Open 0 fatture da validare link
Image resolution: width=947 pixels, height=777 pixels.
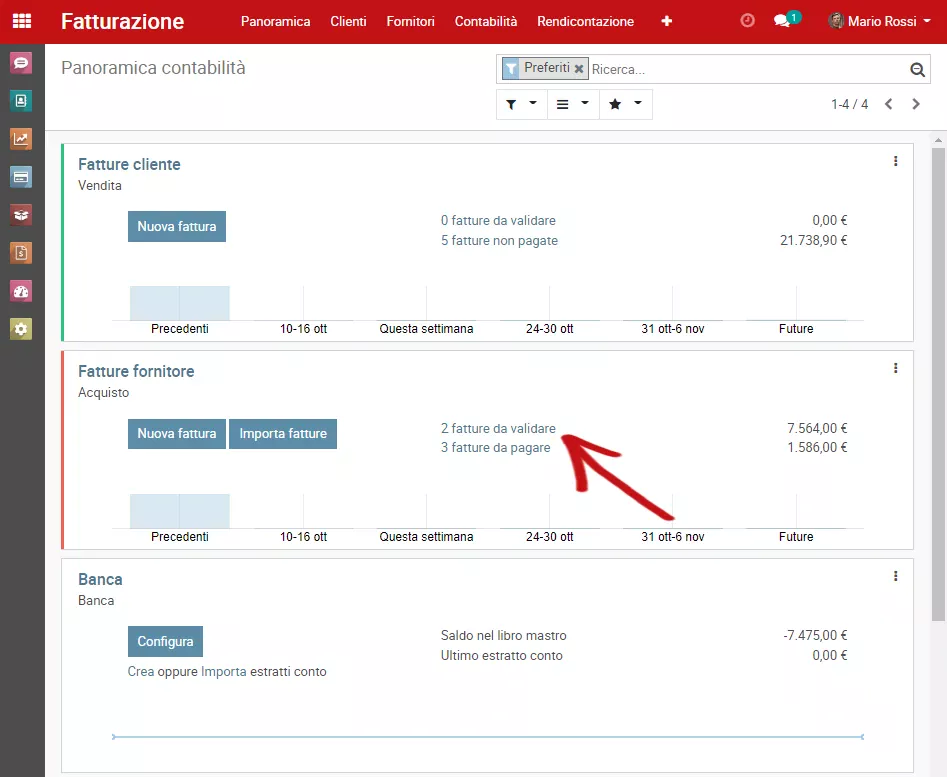498,220
